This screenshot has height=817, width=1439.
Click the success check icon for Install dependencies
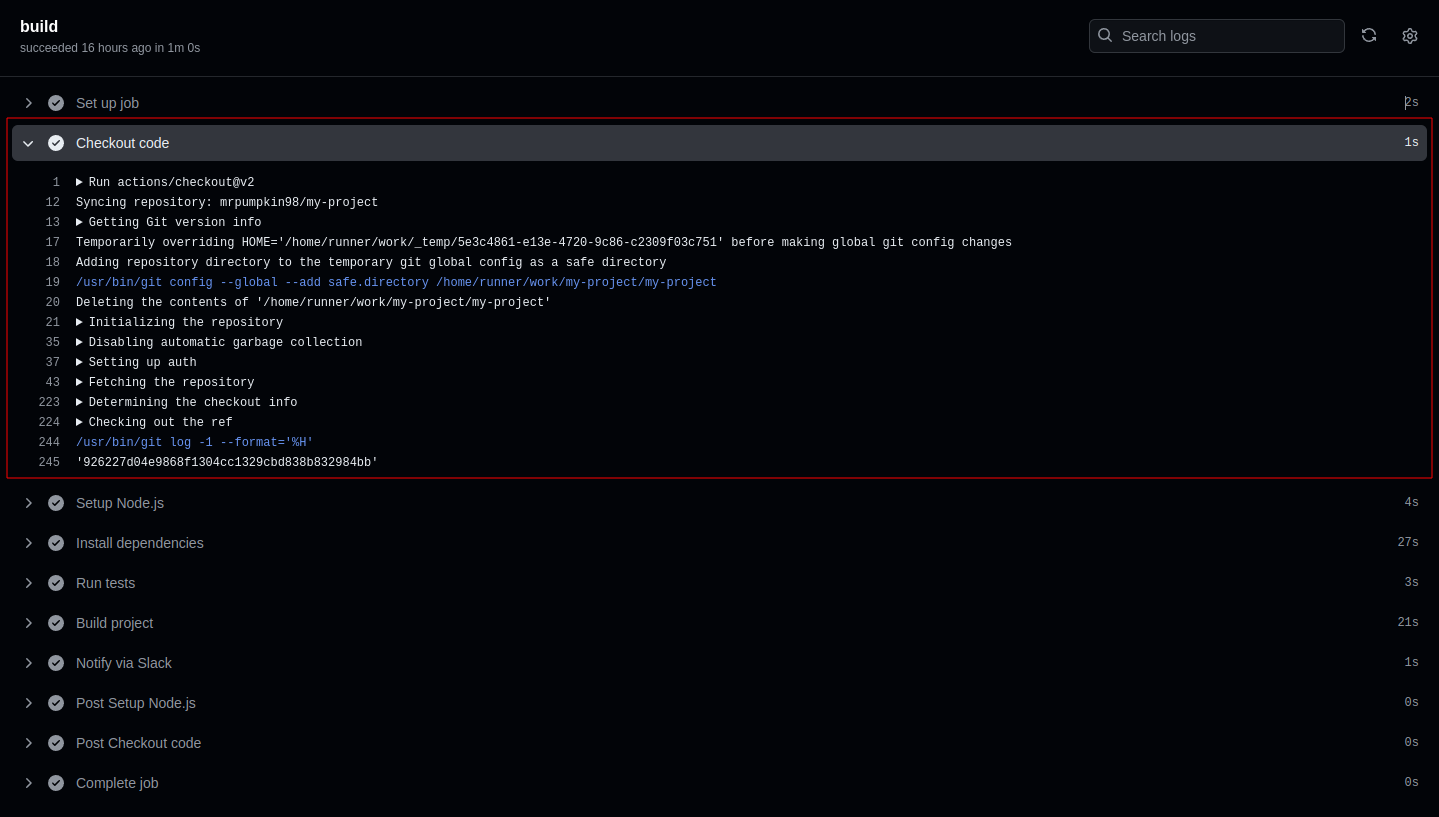coord(56,543)
